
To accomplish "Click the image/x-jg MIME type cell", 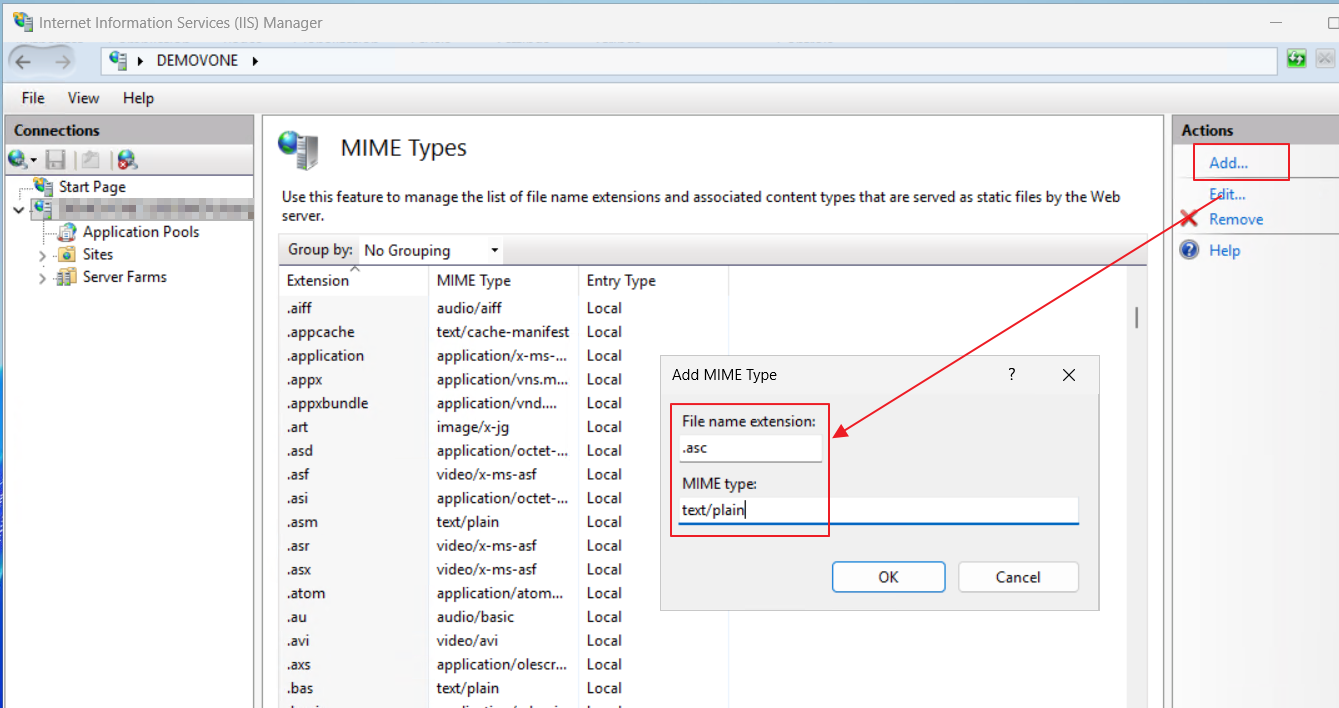I will (x=472, y=427).
